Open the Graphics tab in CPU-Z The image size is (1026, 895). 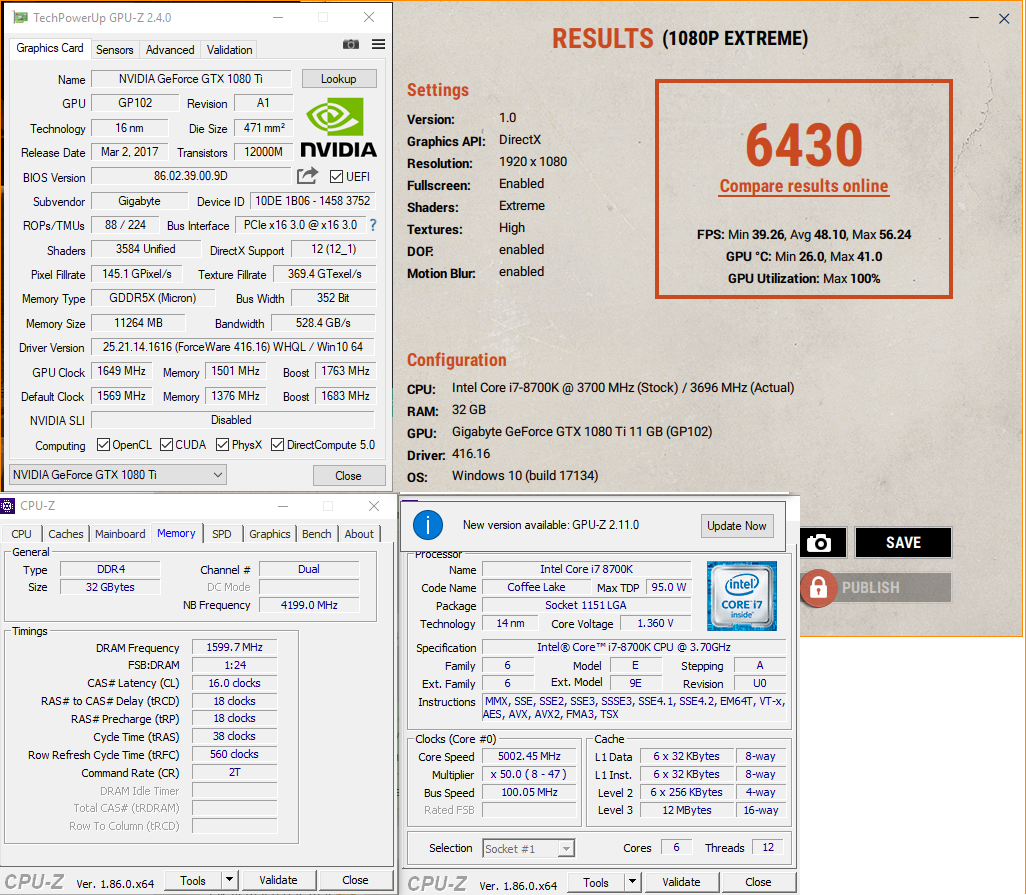270,534
